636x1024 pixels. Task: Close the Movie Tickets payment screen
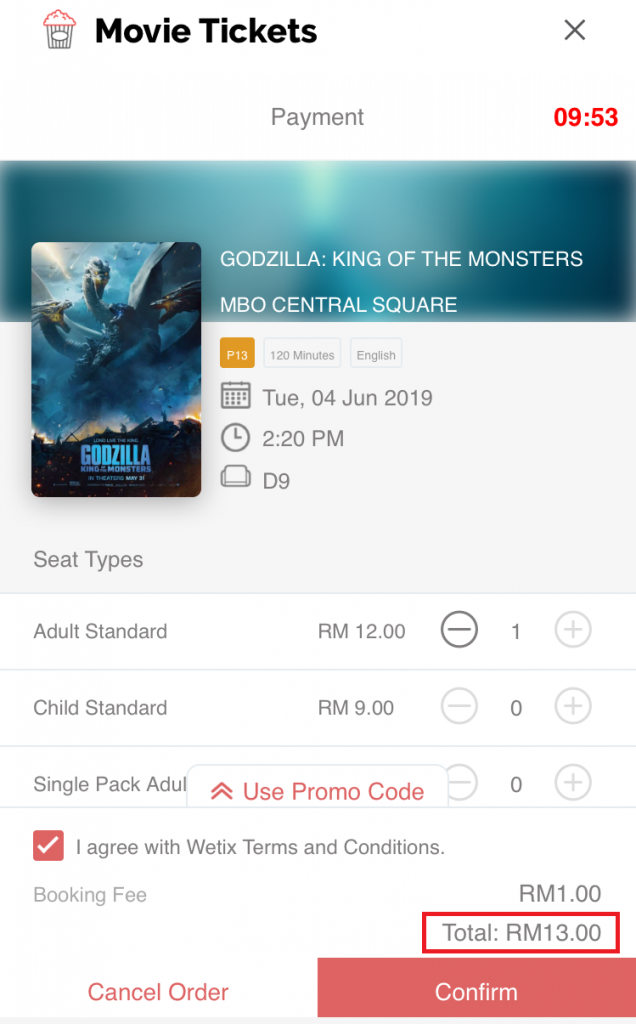pyautogui.click(x=574, y=30)
